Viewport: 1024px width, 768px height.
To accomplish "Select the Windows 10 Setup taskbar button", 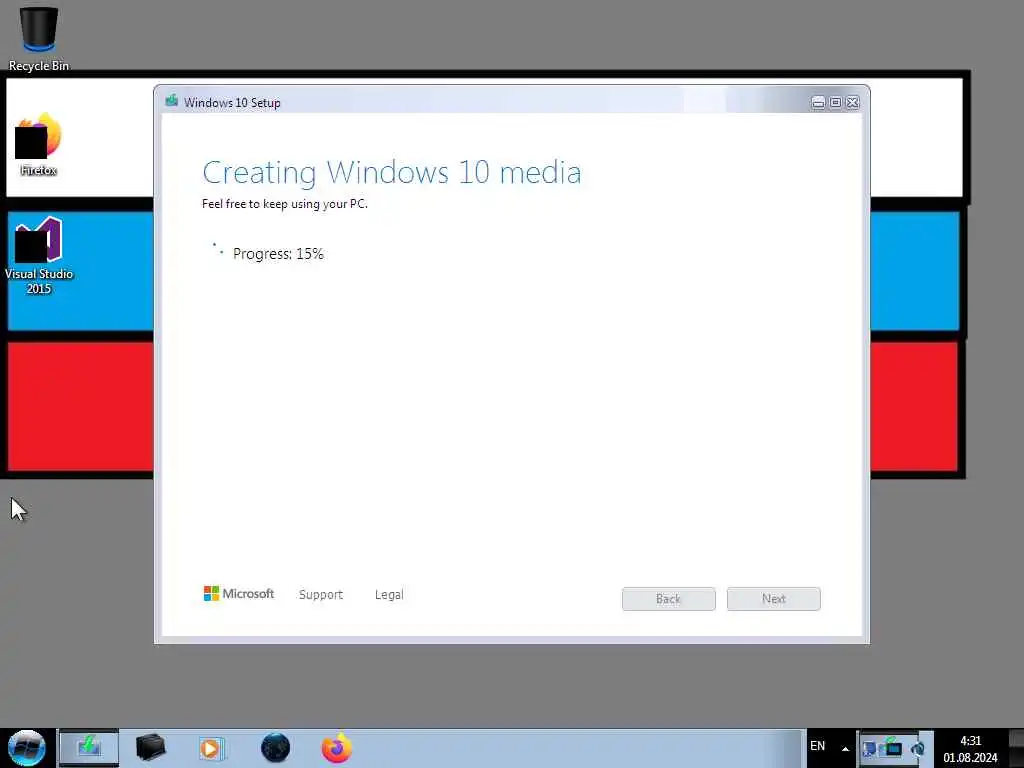I will pyautogui.click(x=89, y=747).
